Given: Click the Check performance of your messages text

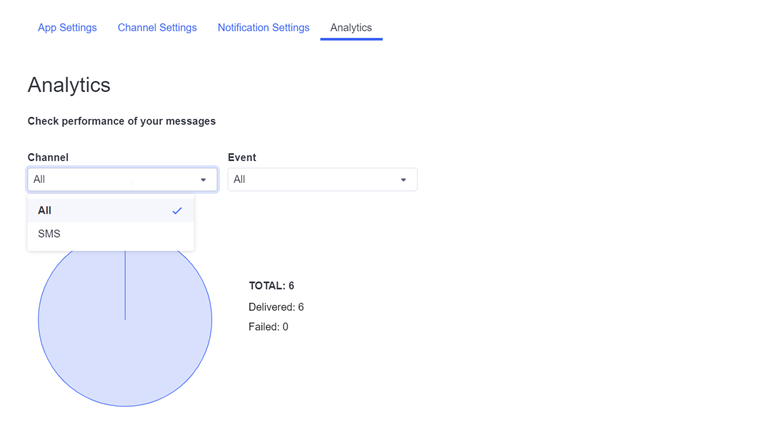Looking at the screenshot, I should click(x=121, y=121).
